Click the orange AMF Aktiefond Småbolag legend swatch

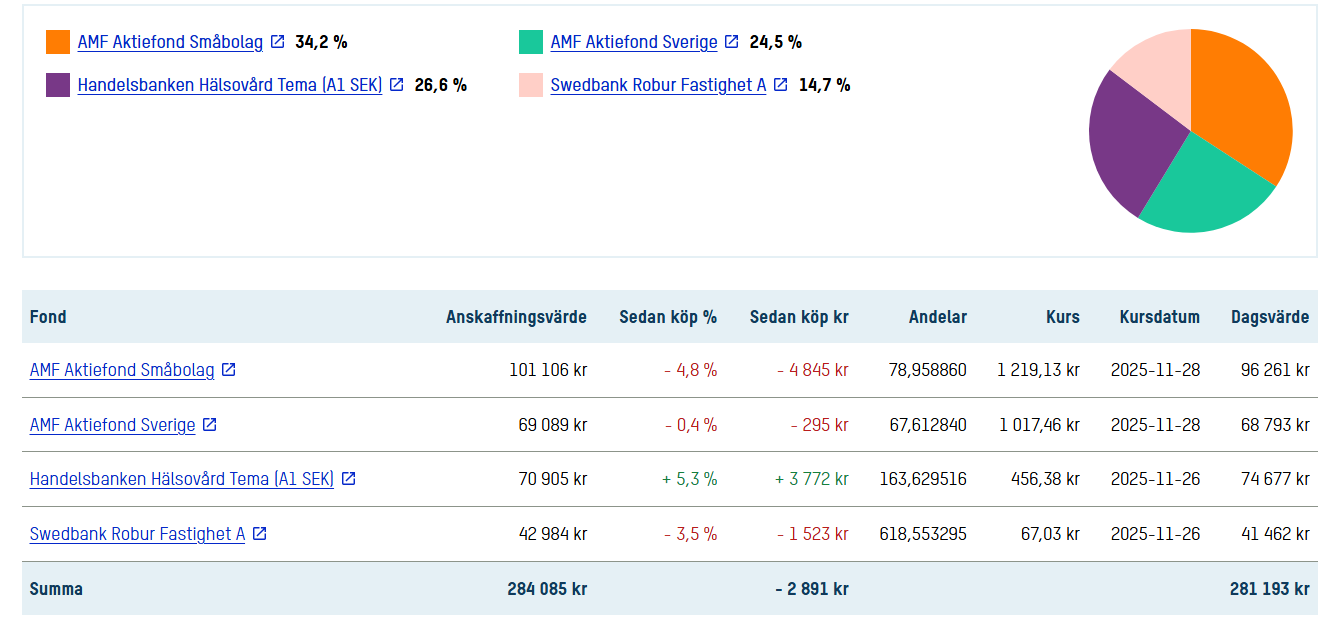[x=58, y=42]
